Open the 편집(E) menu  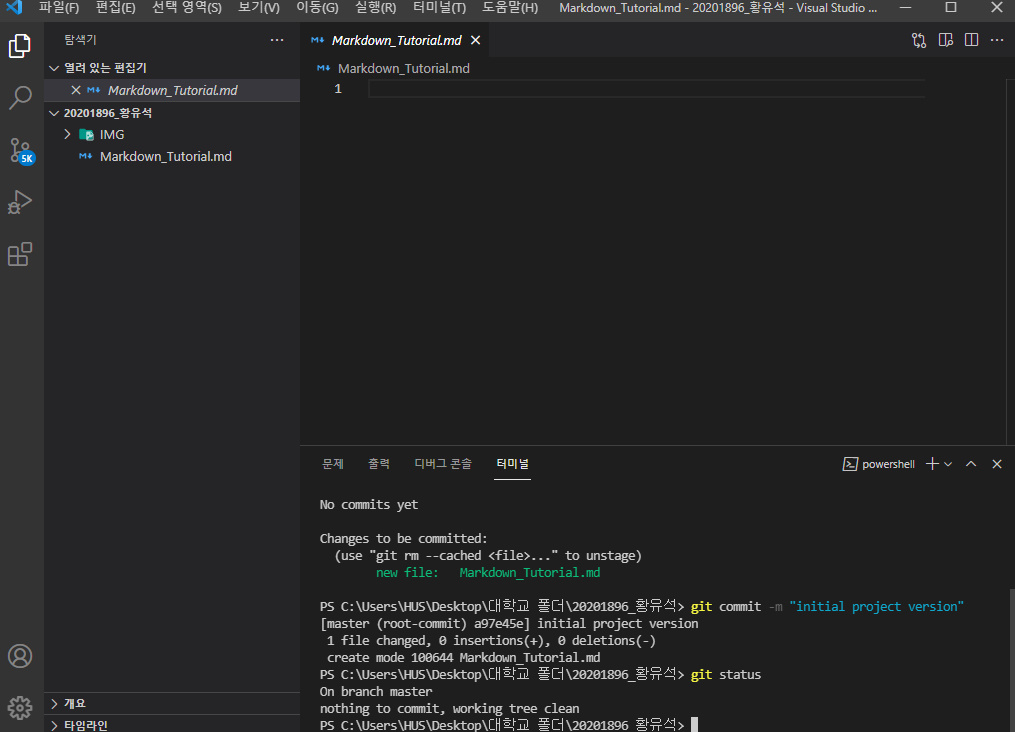pos(115,8)
